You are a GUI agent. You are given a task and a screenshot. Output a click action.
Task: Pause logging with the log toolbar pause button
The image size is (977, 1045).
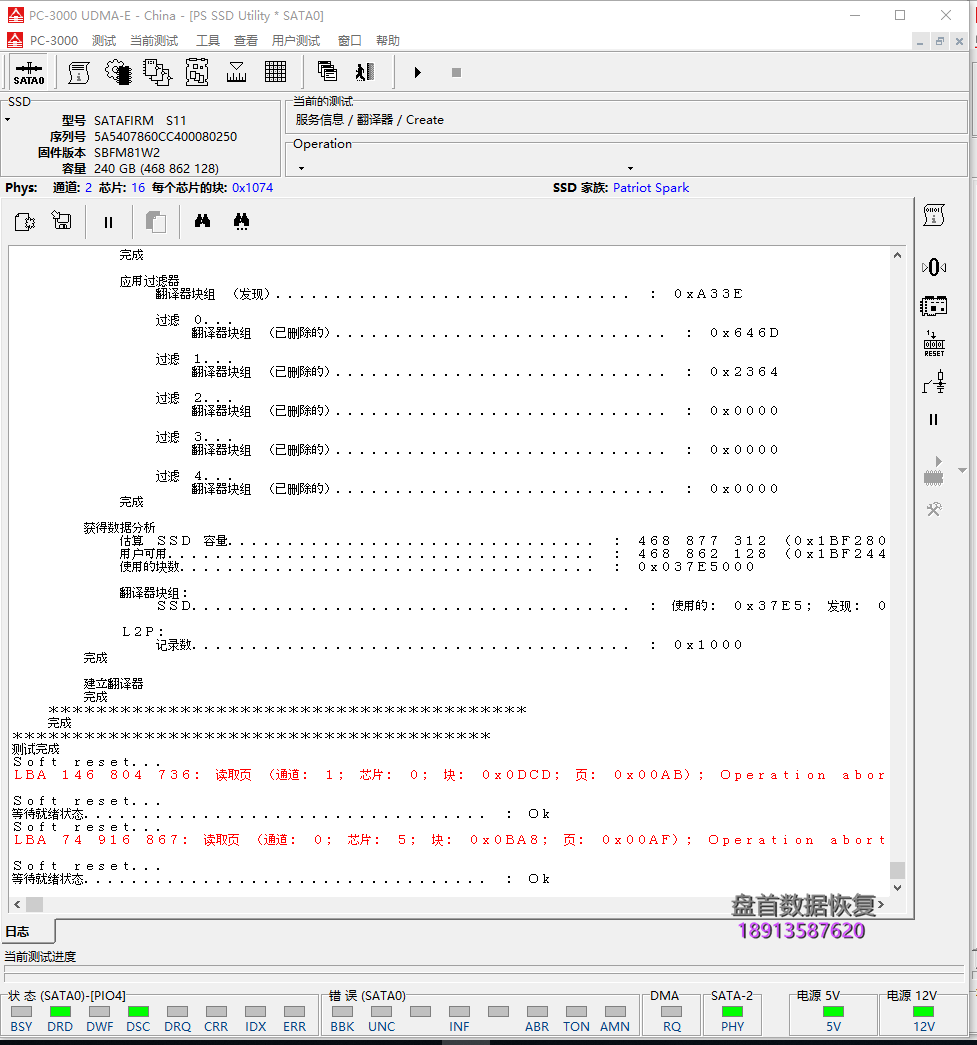click(x=109, y=222)
